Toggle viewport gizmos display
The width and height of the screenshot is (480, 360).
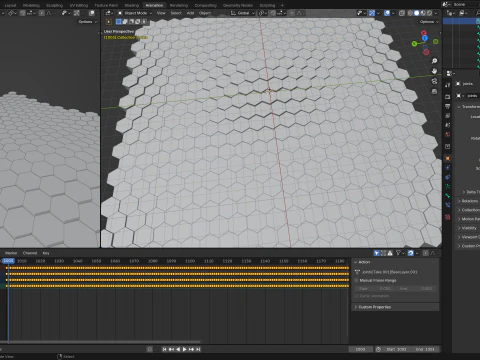[x=372, y=13]
